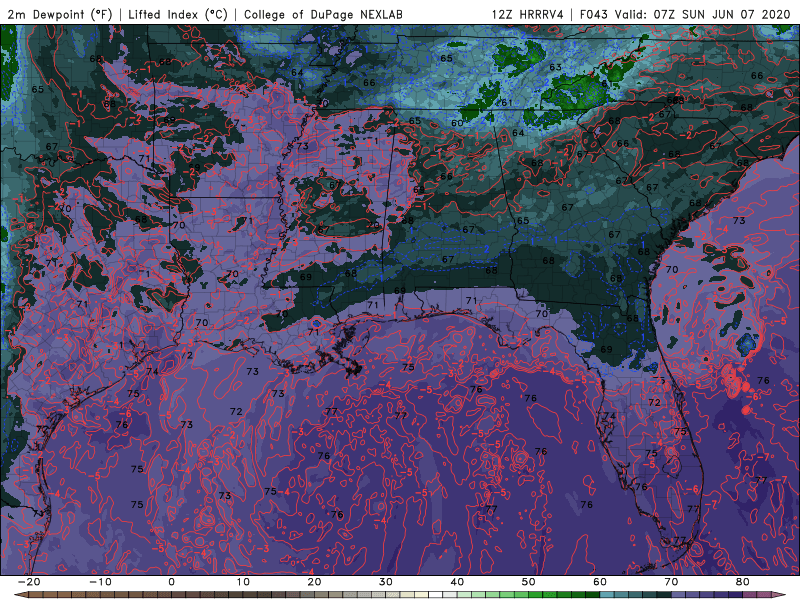Click the -20 label on the color scale
This screenshot has width=800, height=600.
point(29,582)
